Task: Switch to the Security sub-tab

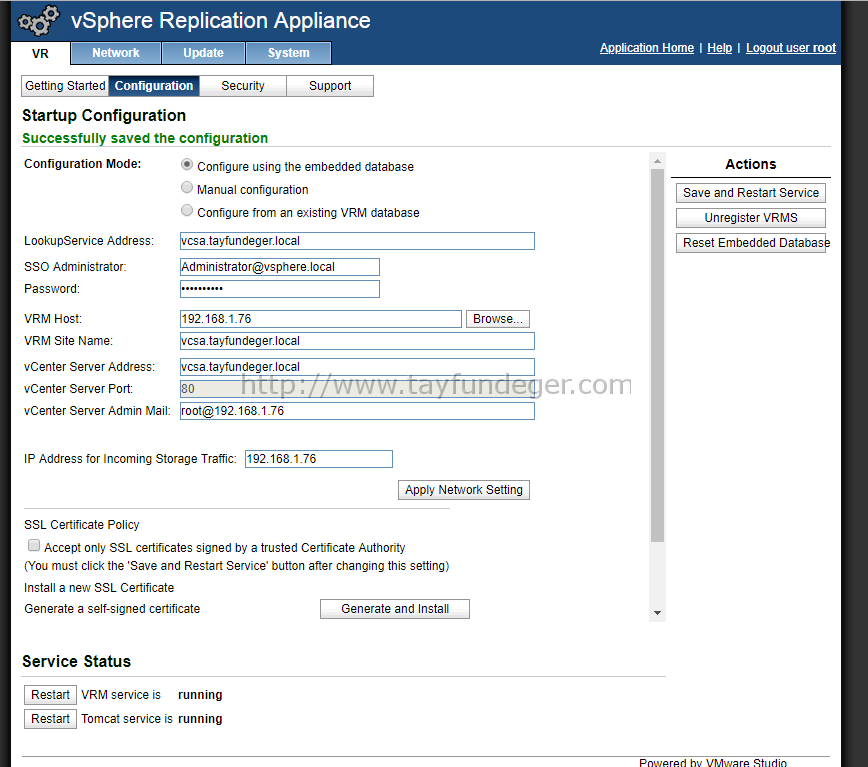Action: click(242, 86)
